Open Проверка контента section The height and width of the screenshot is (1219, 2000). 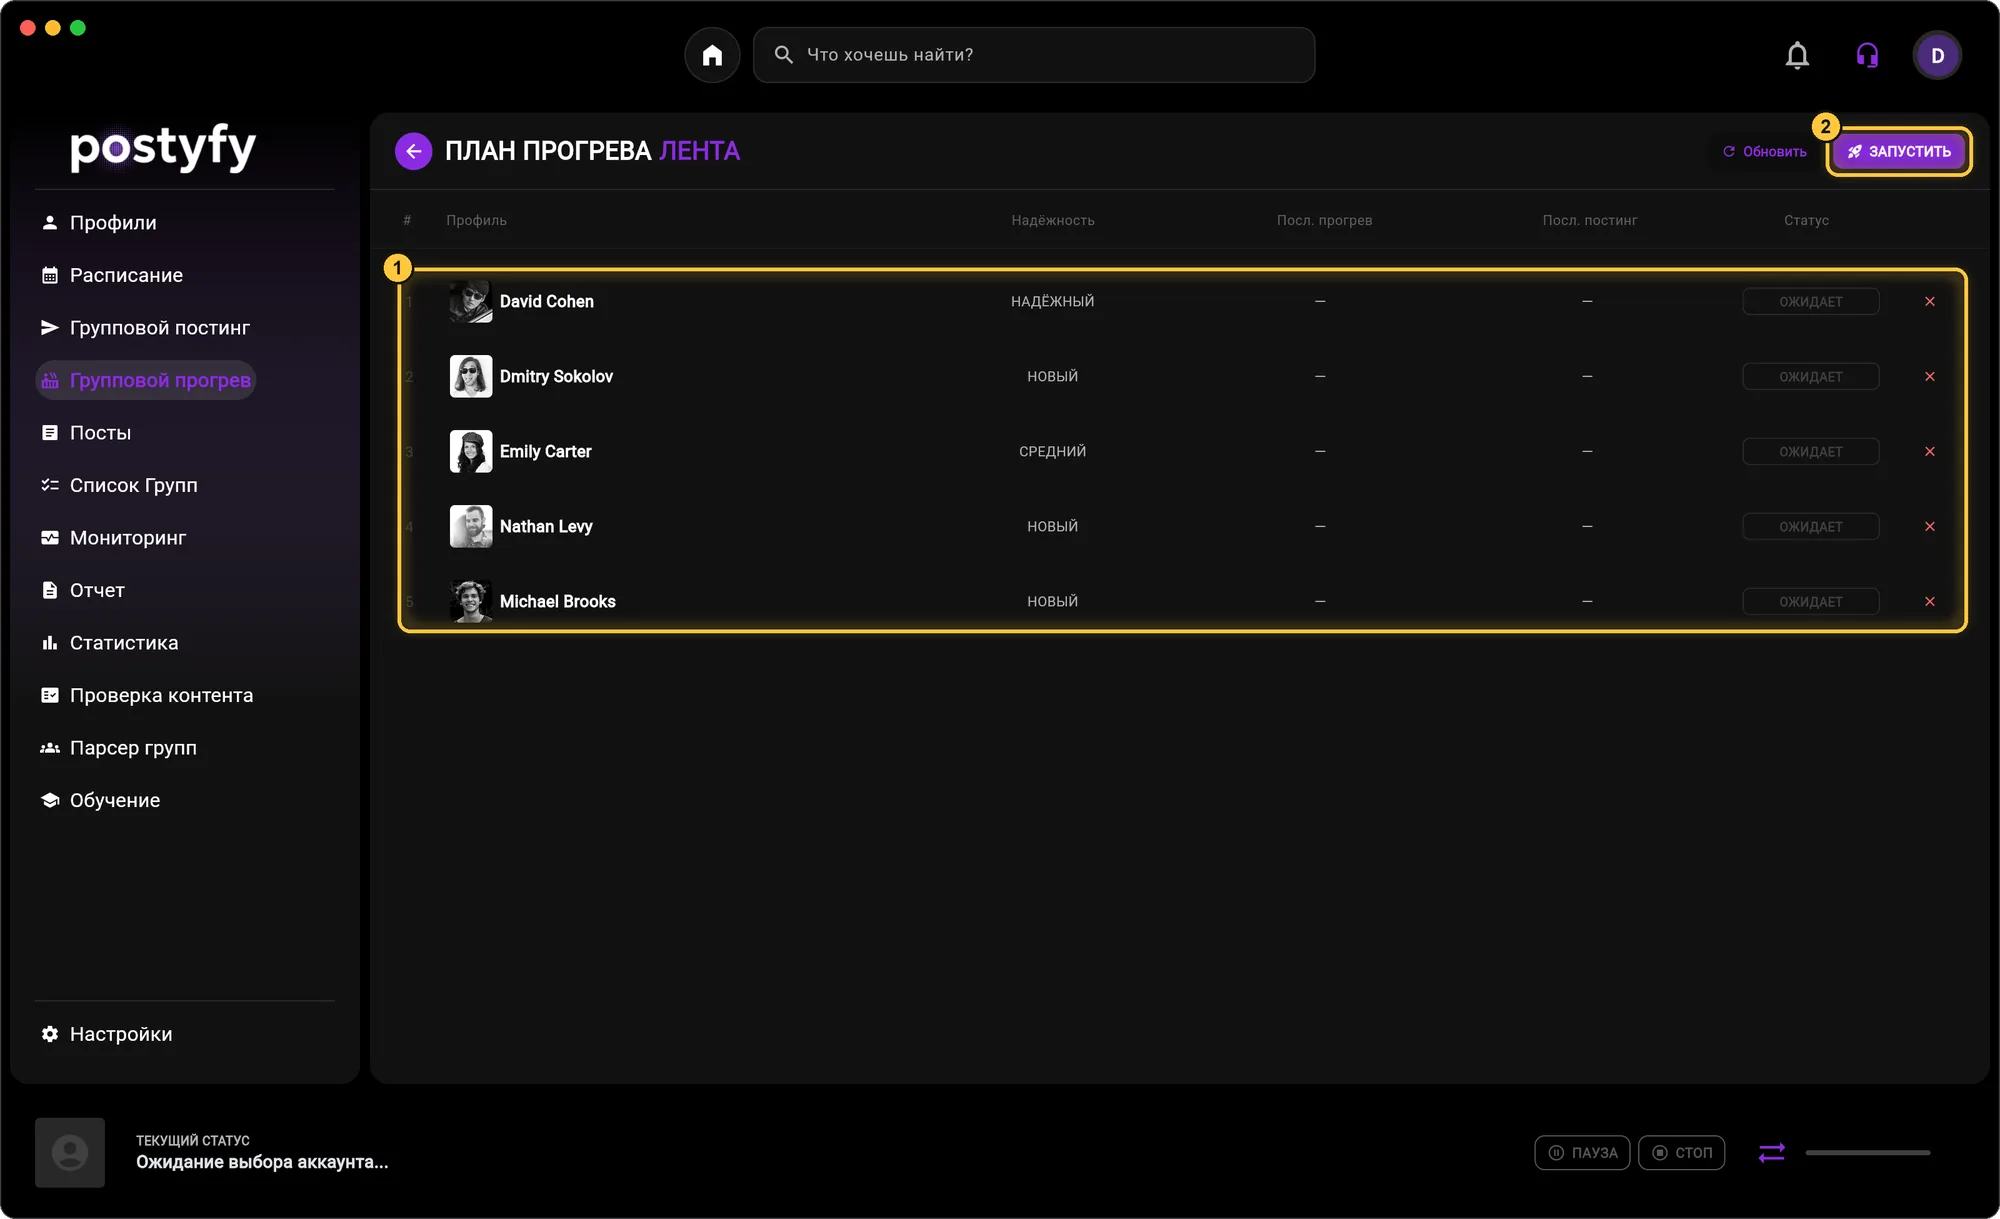pyautogui.click(x=147, y=695)
